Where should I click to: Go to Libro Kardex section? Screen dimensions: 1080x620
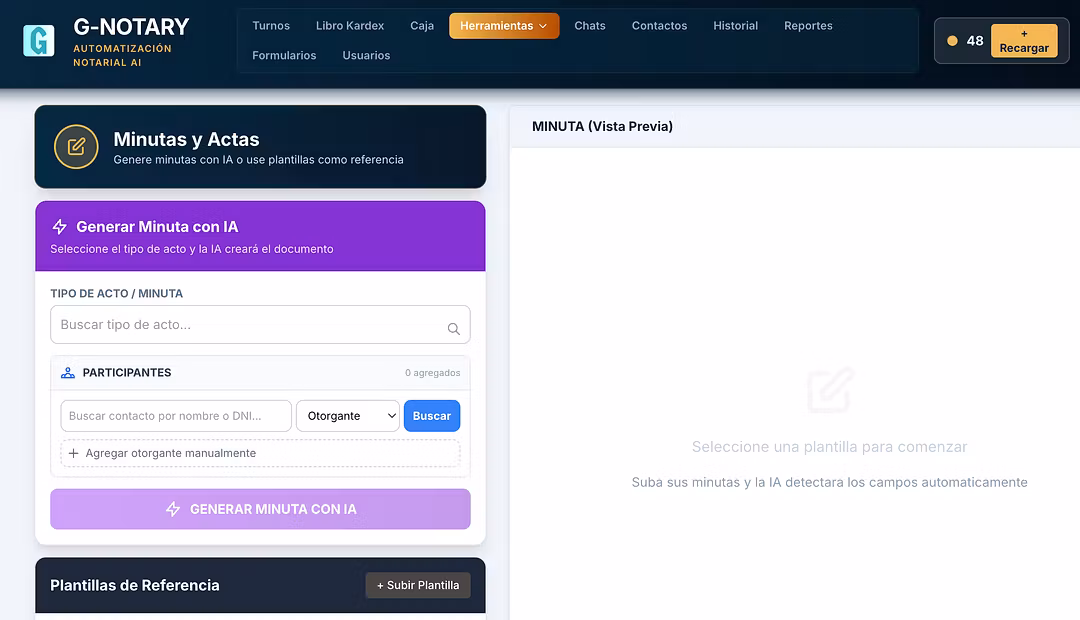coord(350,26)
